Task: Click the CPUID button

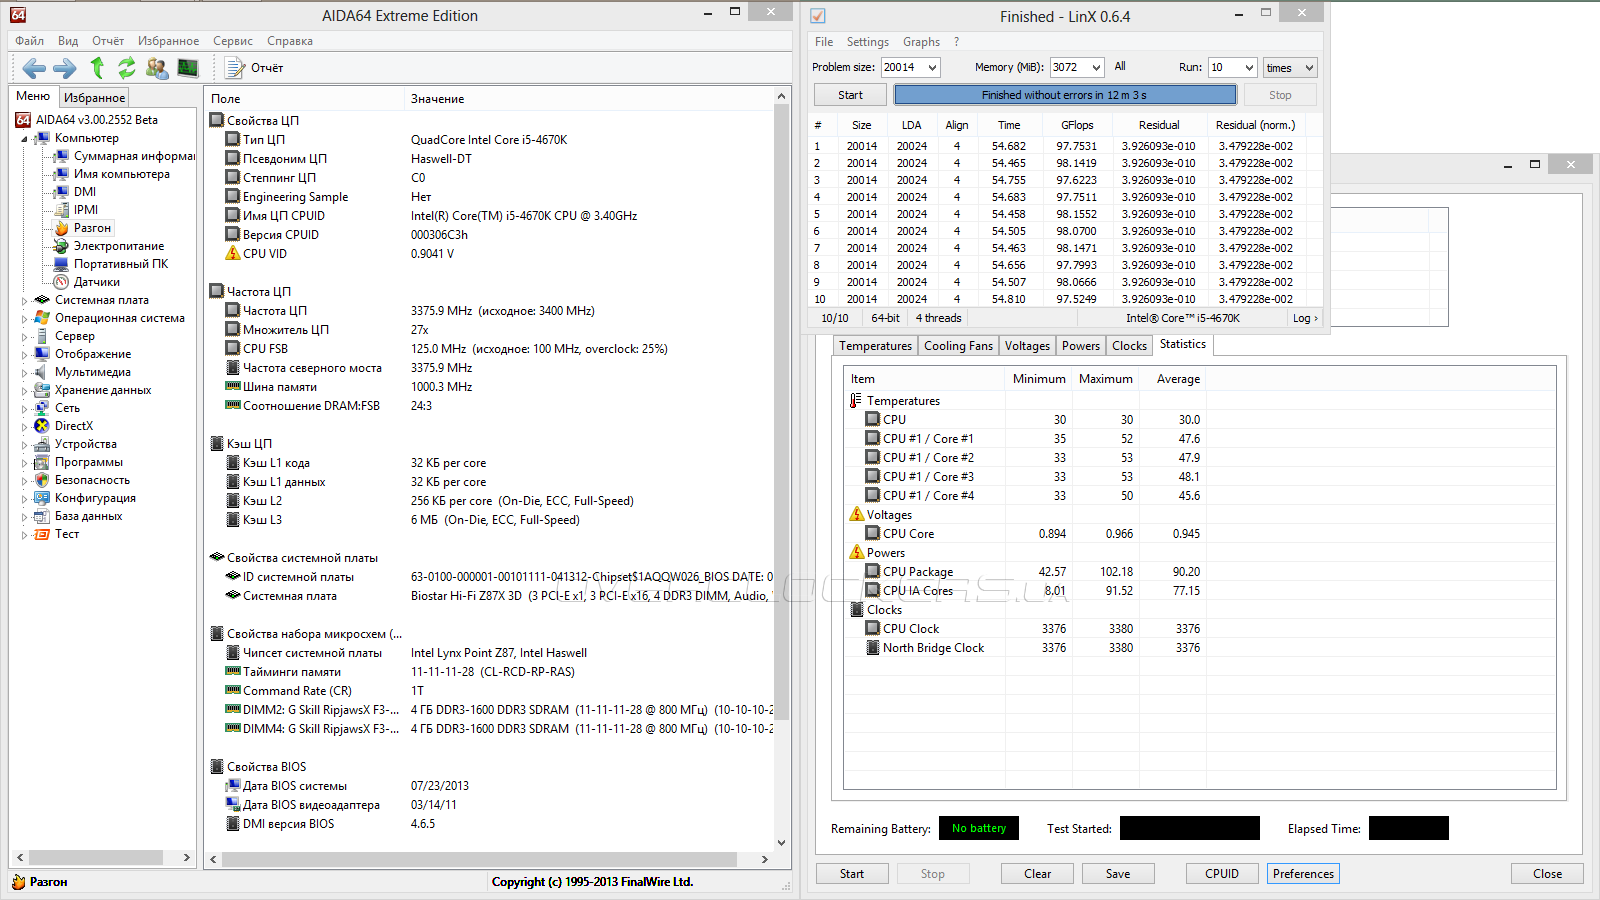Action: pos(1221,874)
